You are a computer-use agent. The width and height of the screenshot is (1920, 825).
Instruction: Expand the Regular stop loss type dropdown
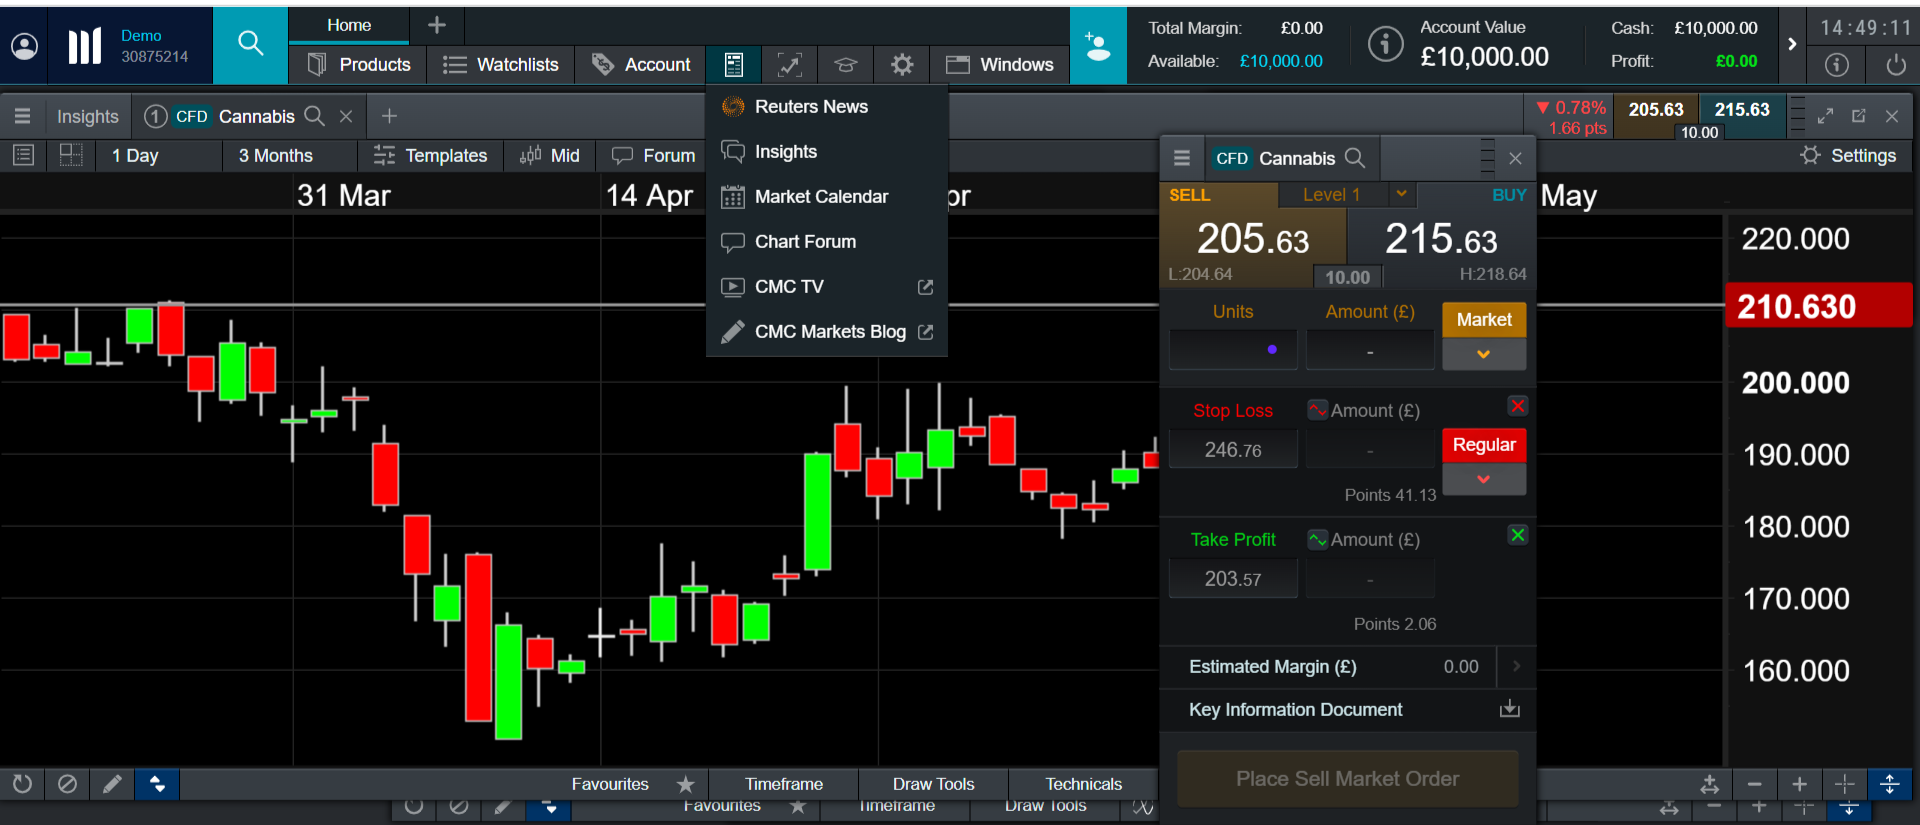coord(1484,479)
